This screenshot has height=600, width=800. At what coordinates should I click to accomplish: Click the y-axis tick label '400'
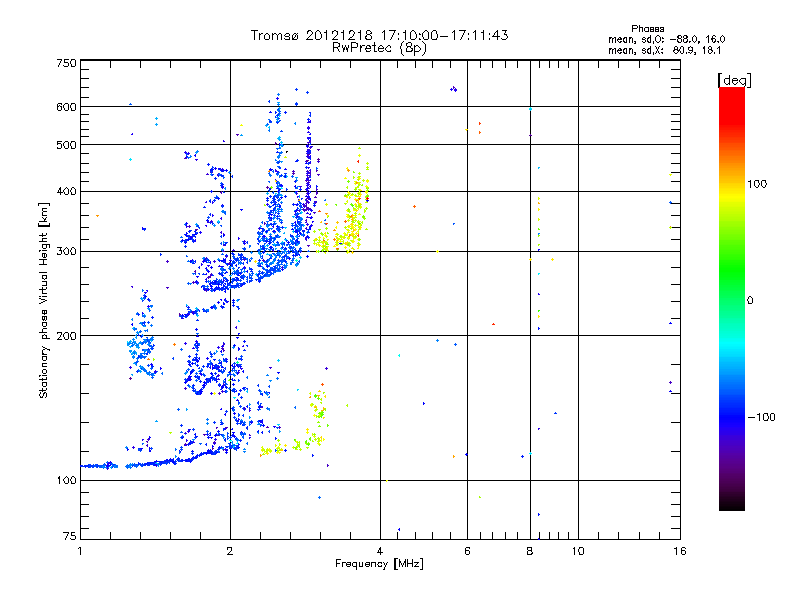click(x=66, y=191)
